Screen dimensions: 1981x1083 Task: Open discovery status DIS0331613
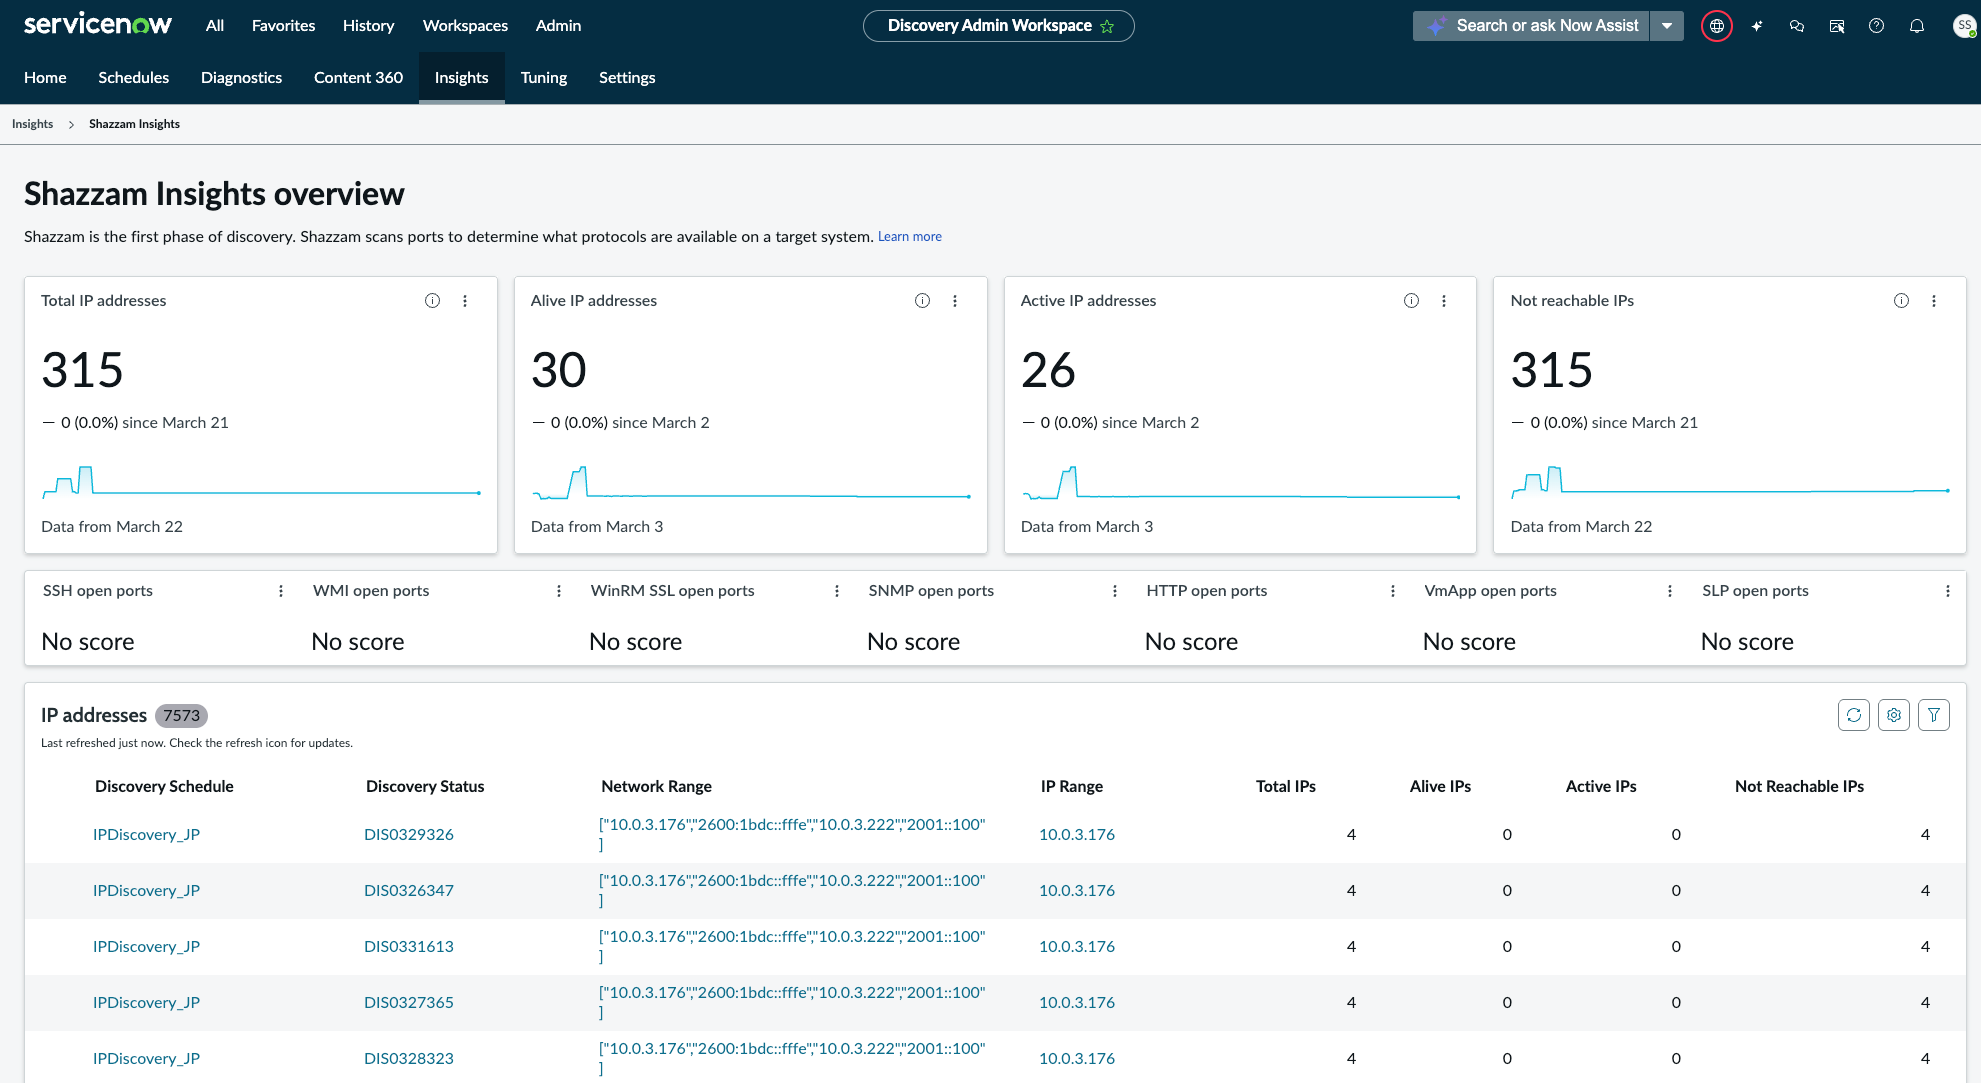409,947
